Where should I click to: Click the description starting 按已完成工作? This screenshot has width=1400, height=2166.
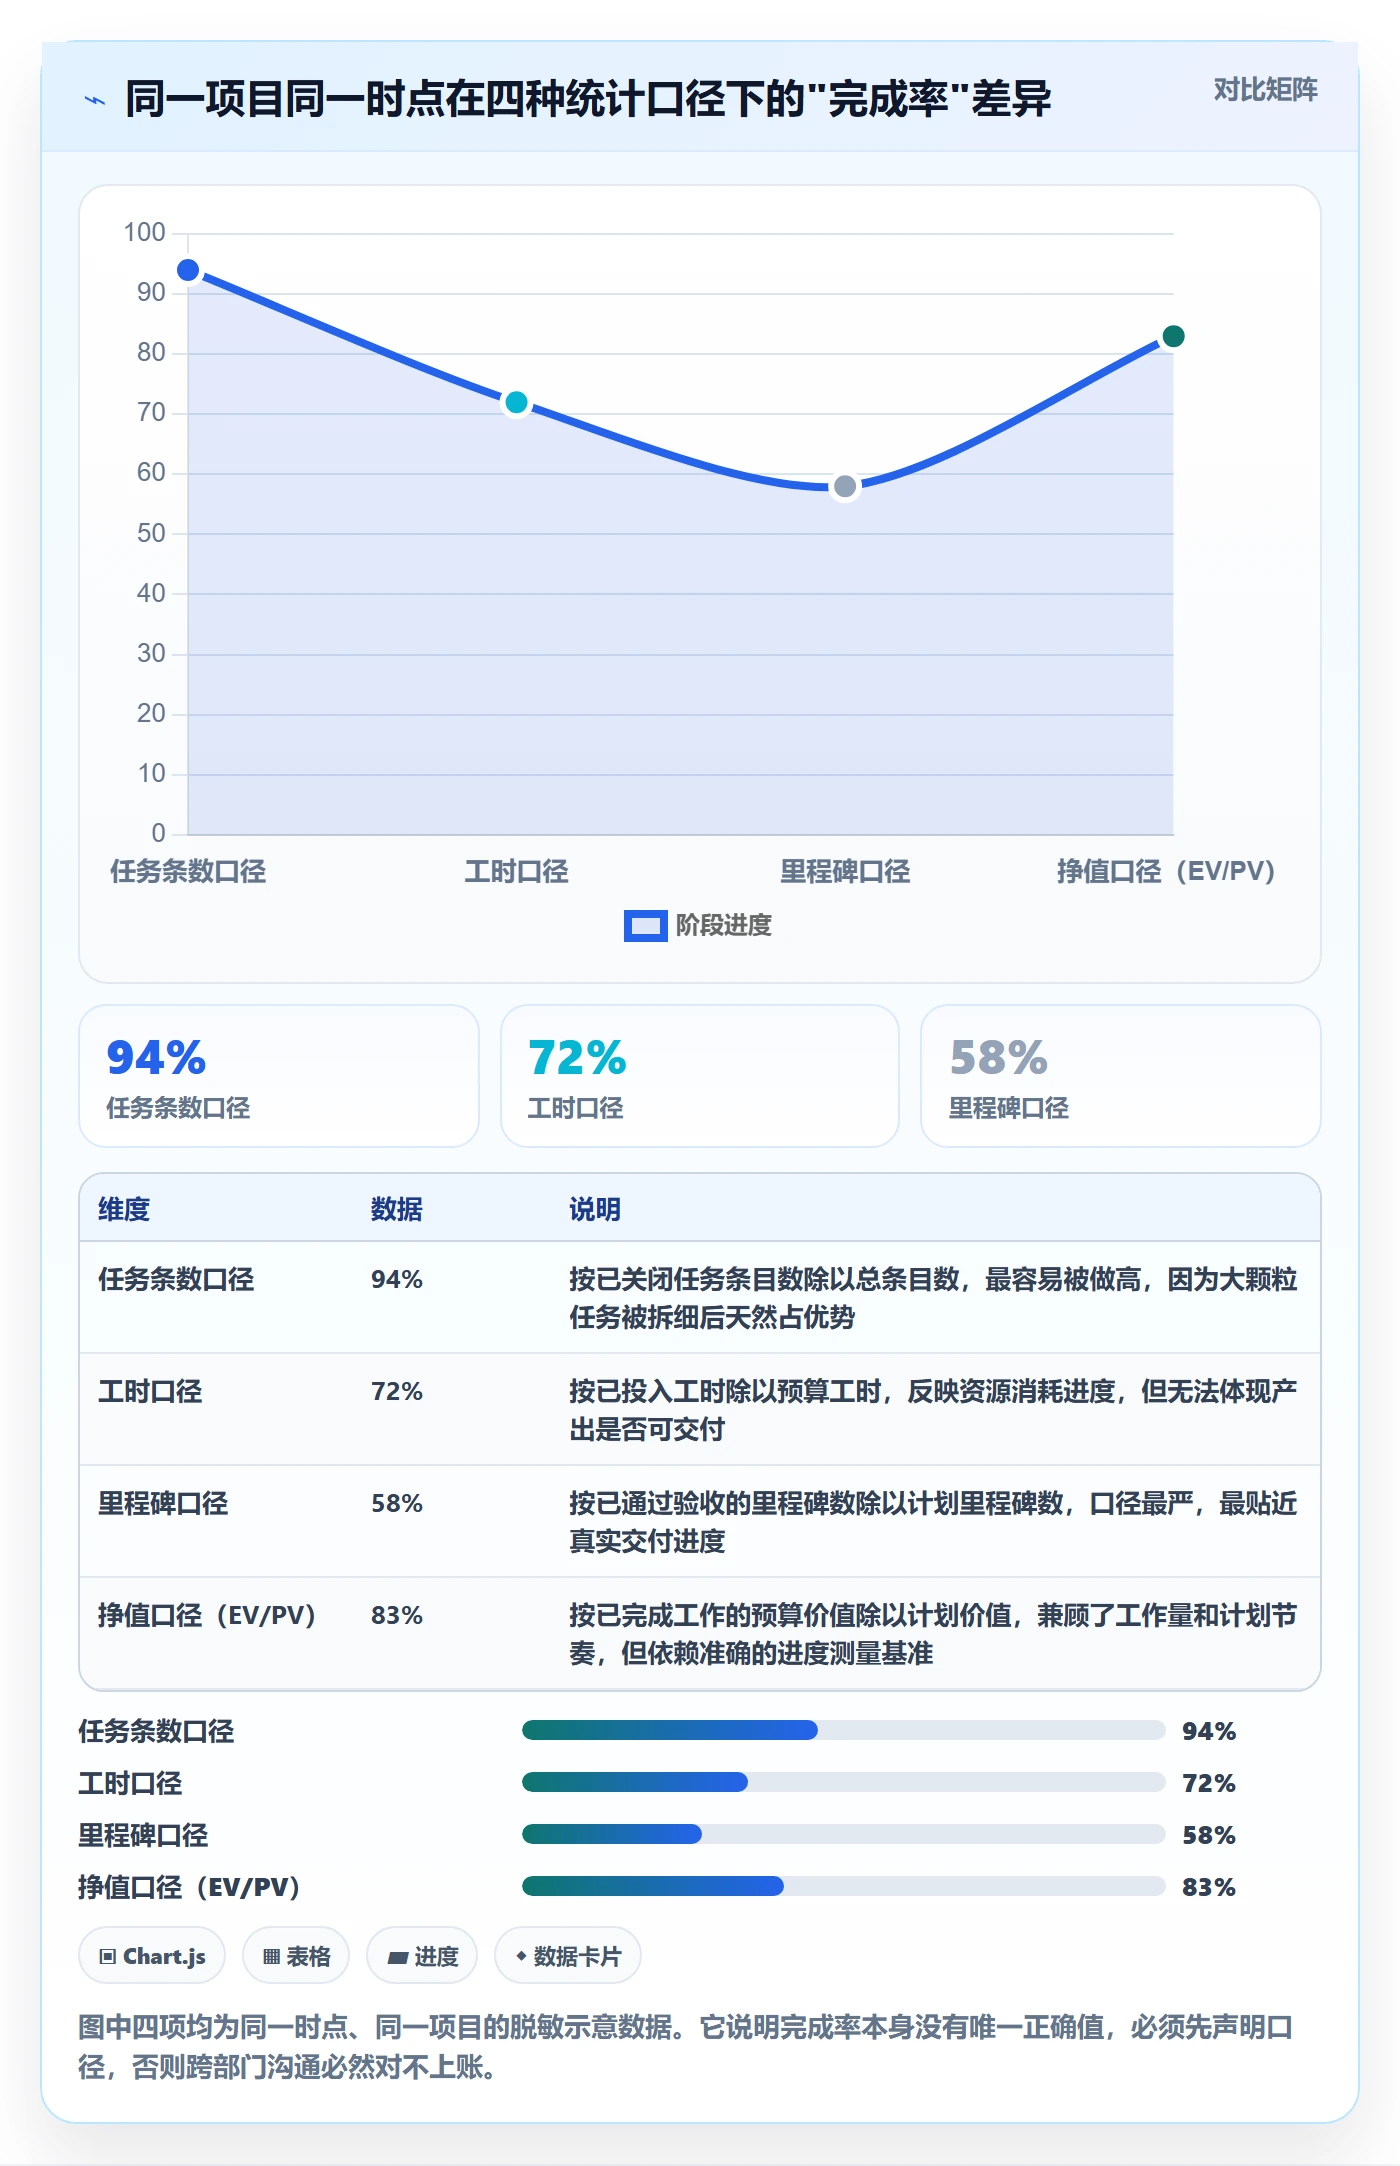(933, 1634)
